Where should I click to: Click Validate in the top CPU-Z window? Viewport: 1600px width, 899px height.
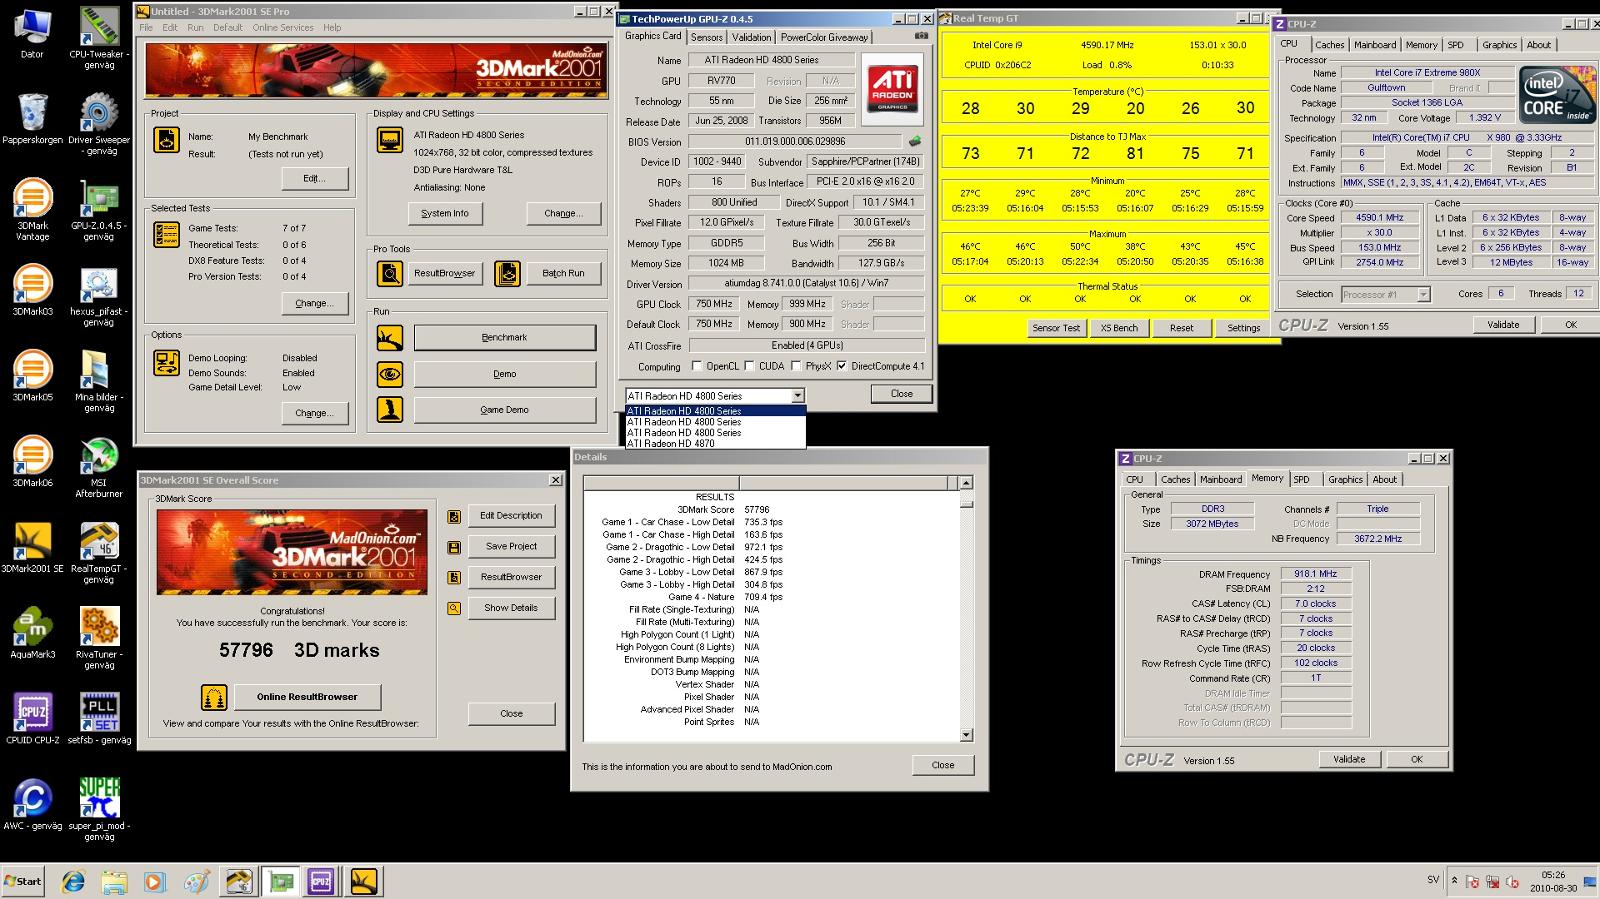1503,324
